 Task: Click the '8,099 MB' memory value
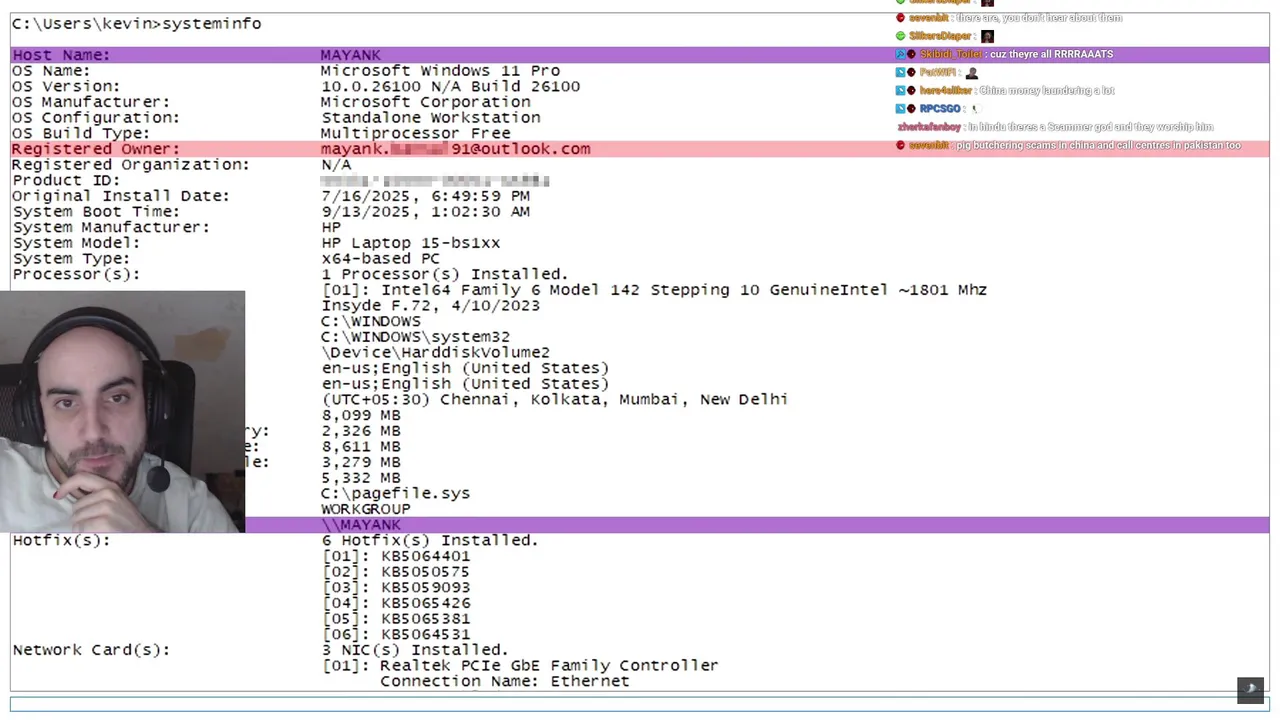click(x=361, y=415)
